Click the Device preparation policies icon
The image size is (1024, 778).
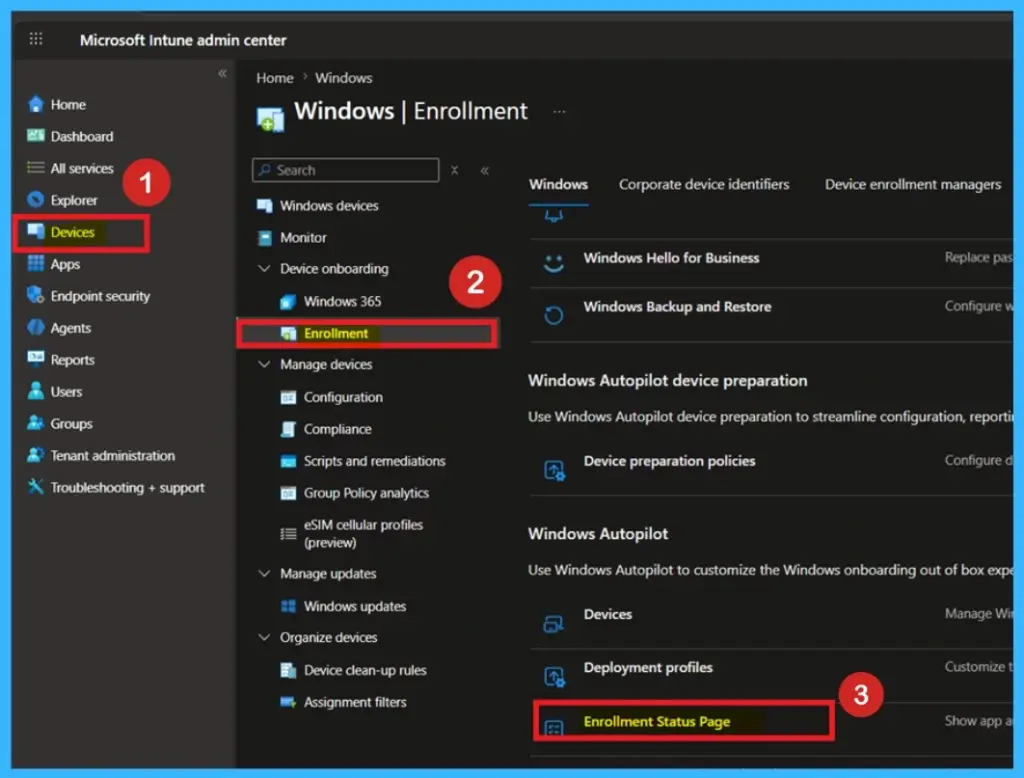tap(554, 470)
